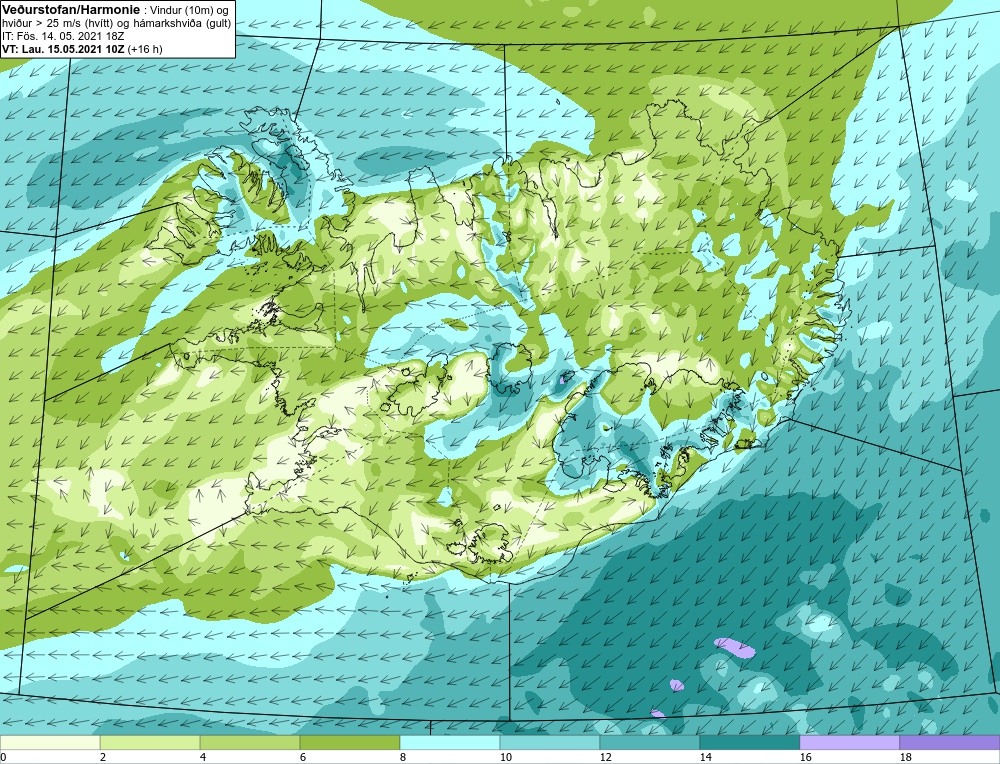Click the 16–18 m/s lavender legend swatch
This screenshot has width=1000, height=764.
coord(849,743)
